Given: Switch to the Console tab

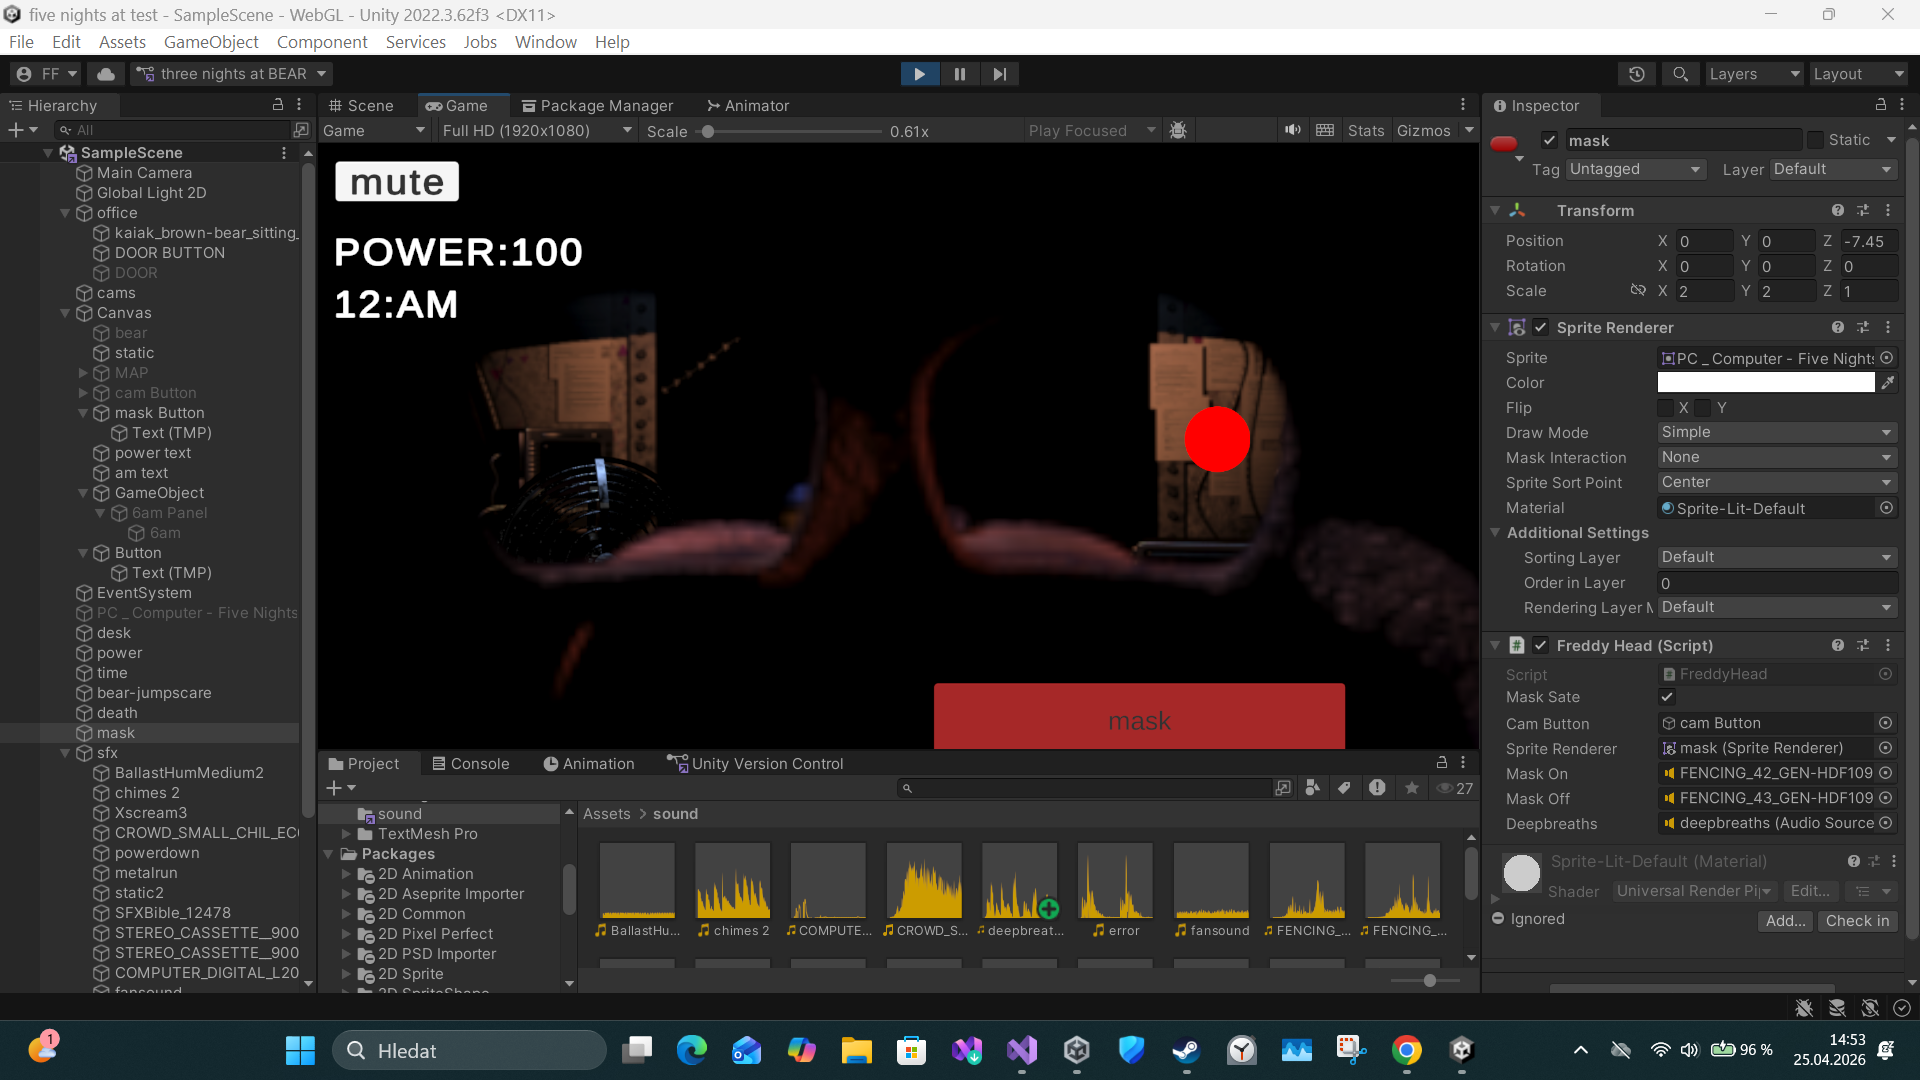Looking at the screenshot, I should [x=470, y=764].
